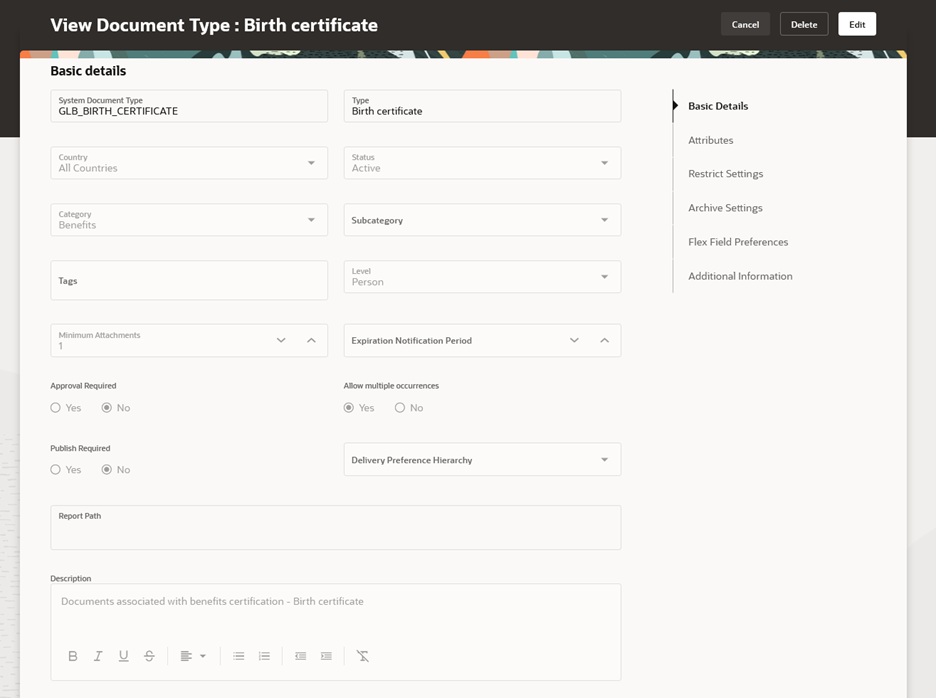Apply bold formatting in Description editor

[73, 656]
